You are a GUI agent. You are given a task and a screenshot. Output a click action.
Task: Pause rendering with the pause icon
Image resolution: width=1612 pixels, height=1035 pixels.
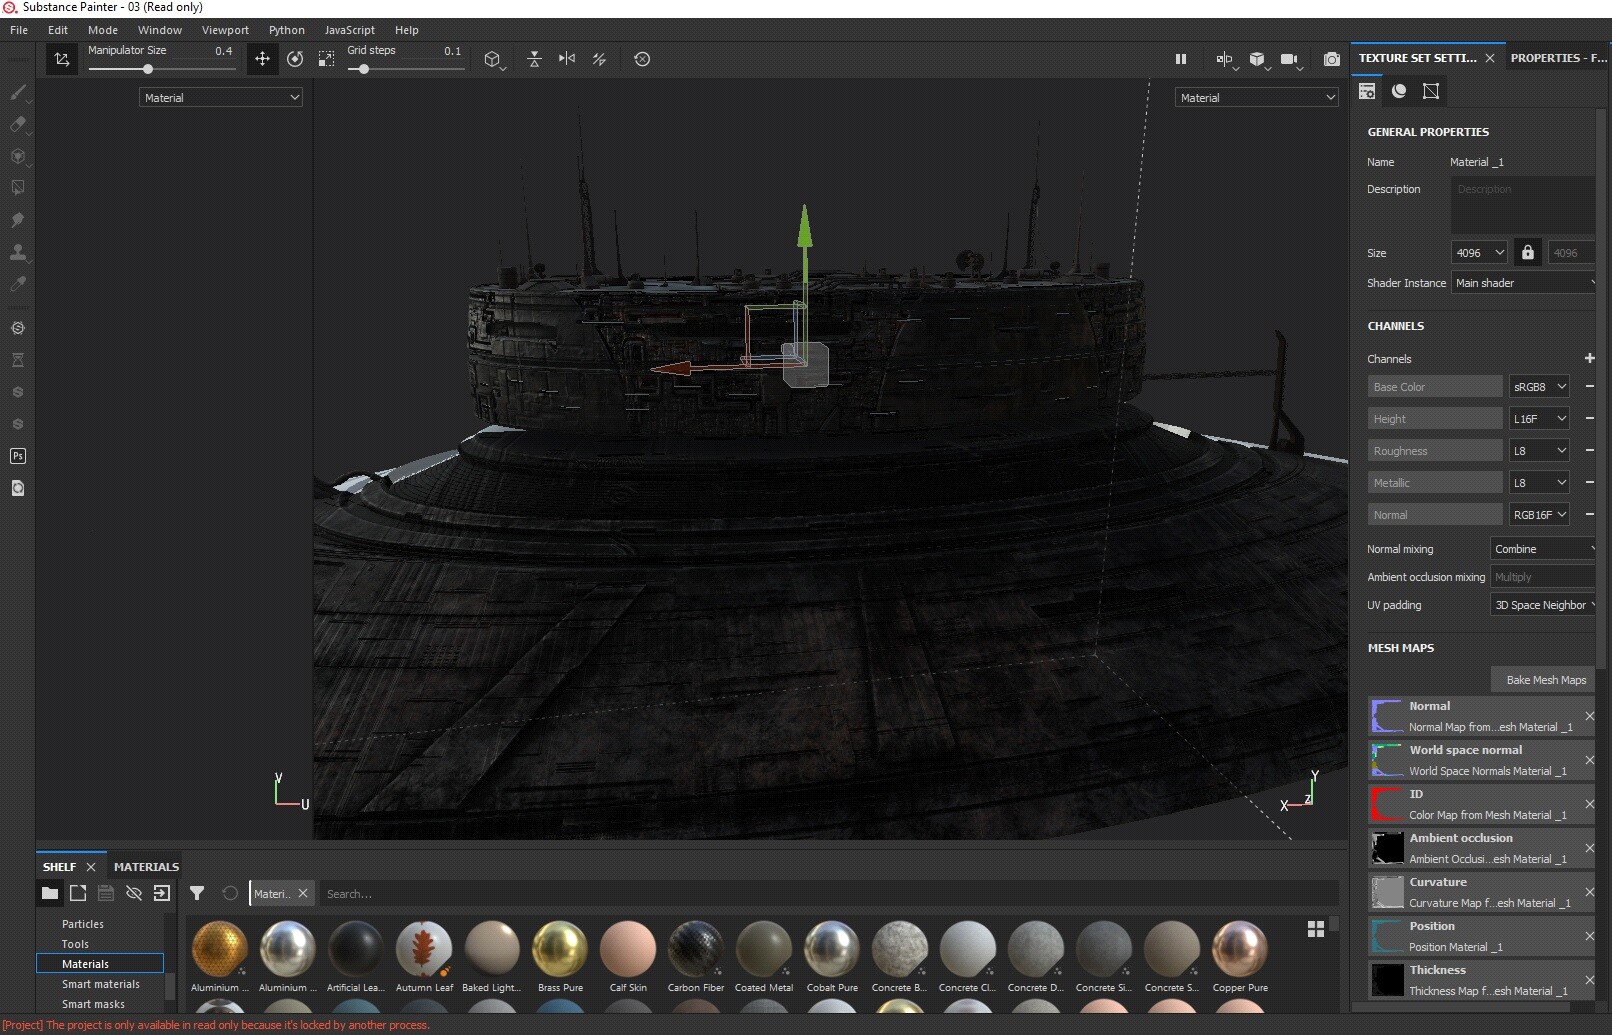(x=1180, y=59)
